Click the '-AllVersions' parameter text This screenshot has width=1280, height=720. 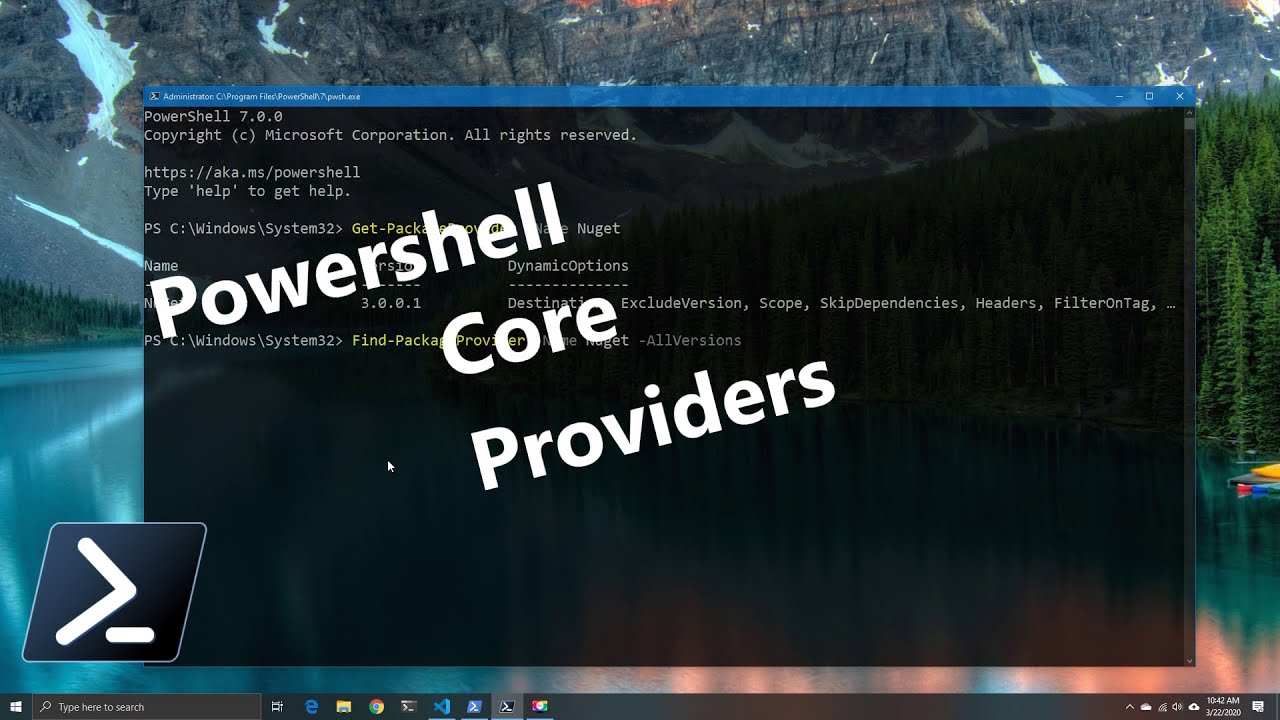coord(689,340)
